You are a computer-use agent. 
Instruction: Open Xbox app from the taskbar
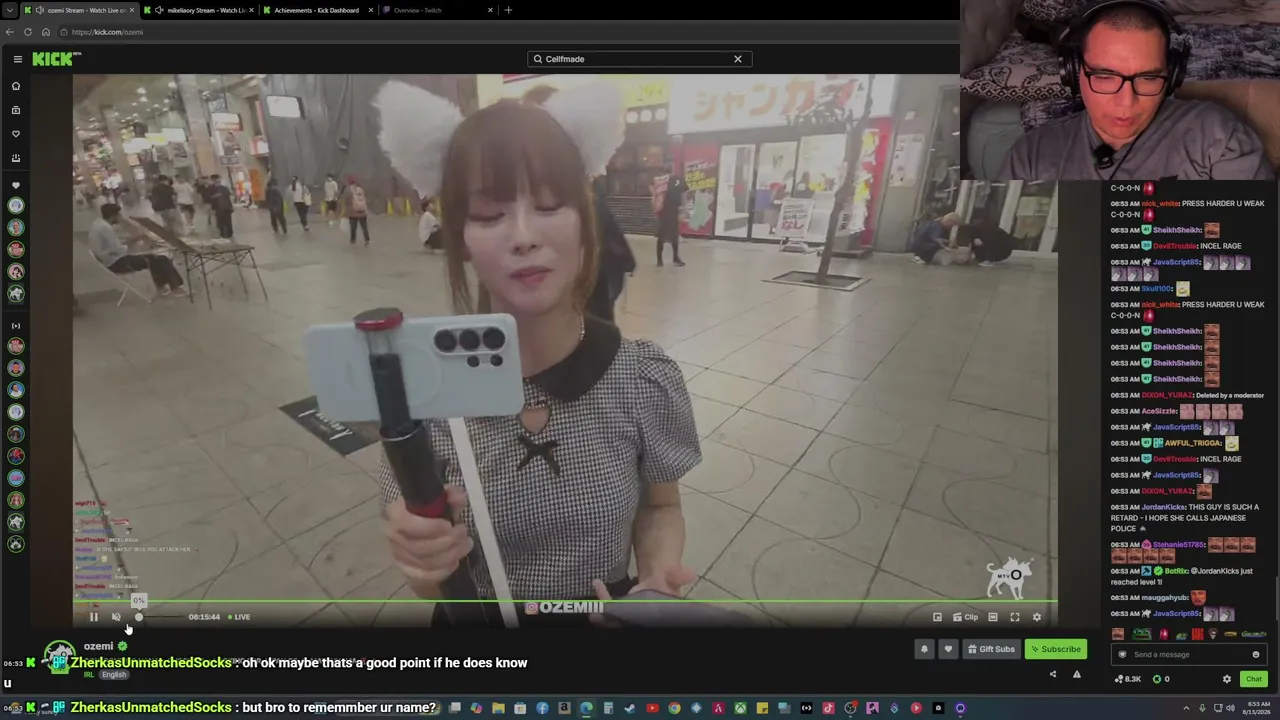click(x=740, y=709)
